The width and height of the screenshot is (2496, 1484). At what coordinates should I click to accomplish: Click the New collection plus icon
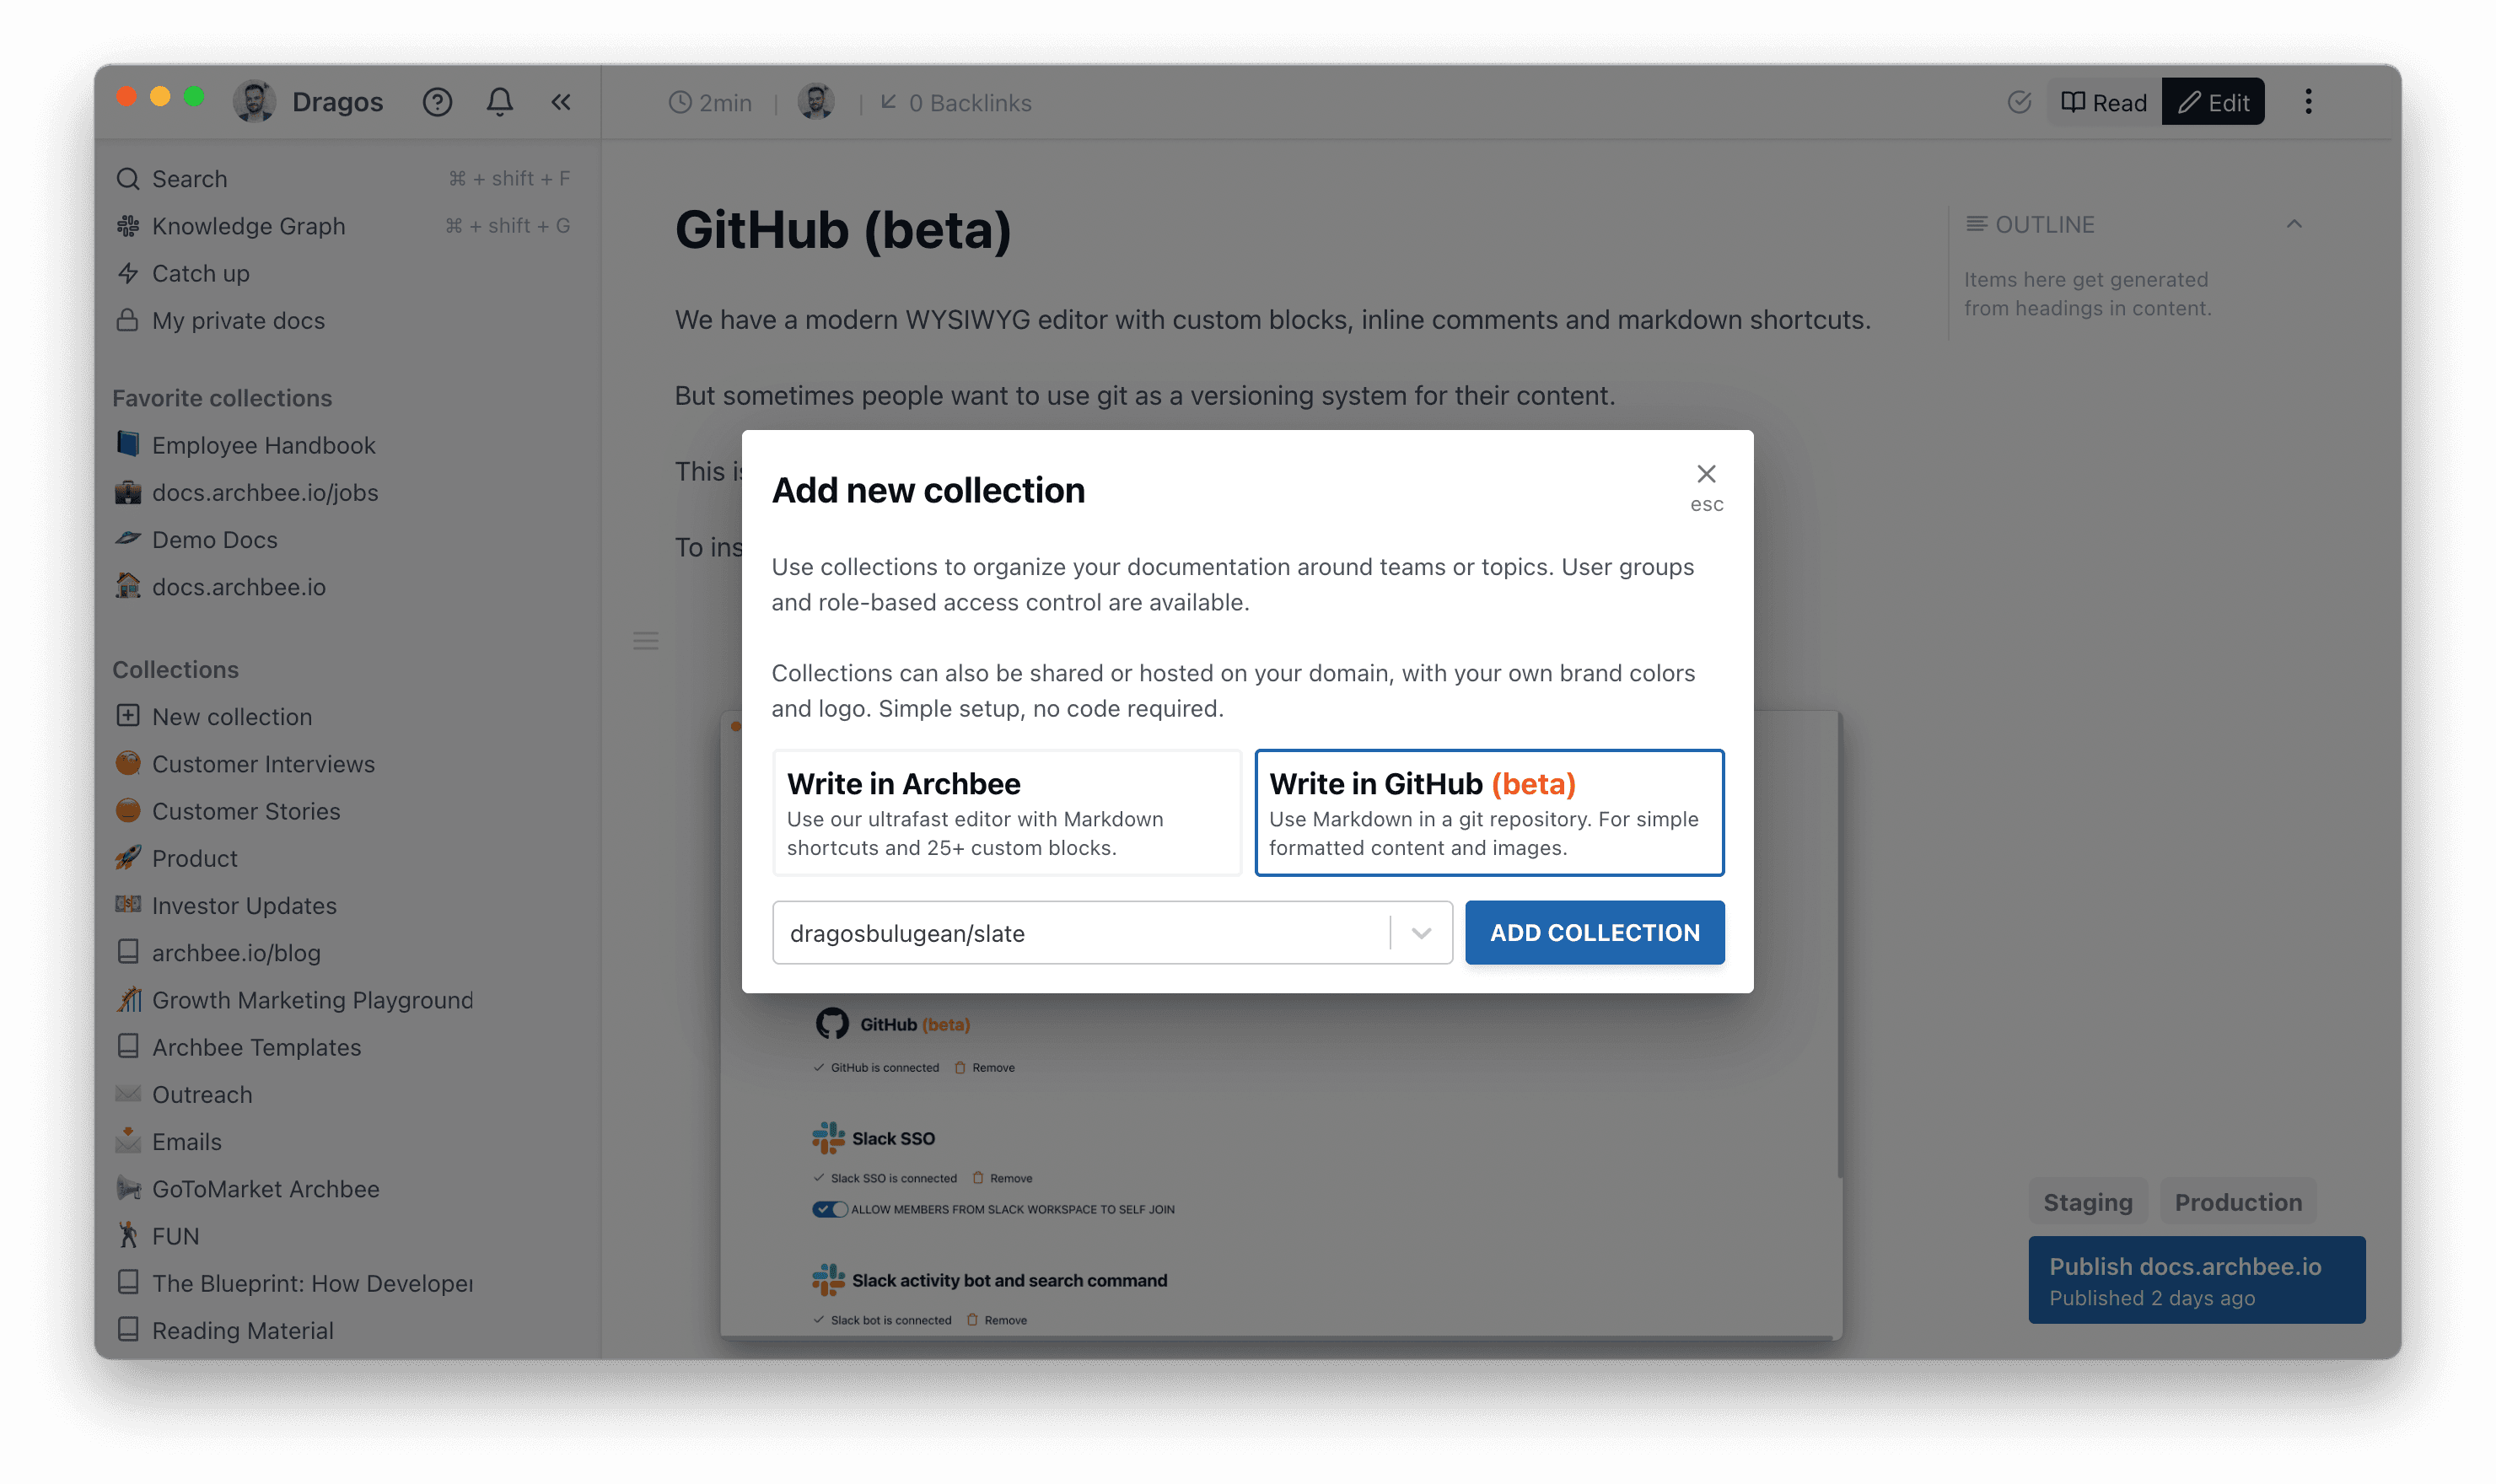coord(128,716)
